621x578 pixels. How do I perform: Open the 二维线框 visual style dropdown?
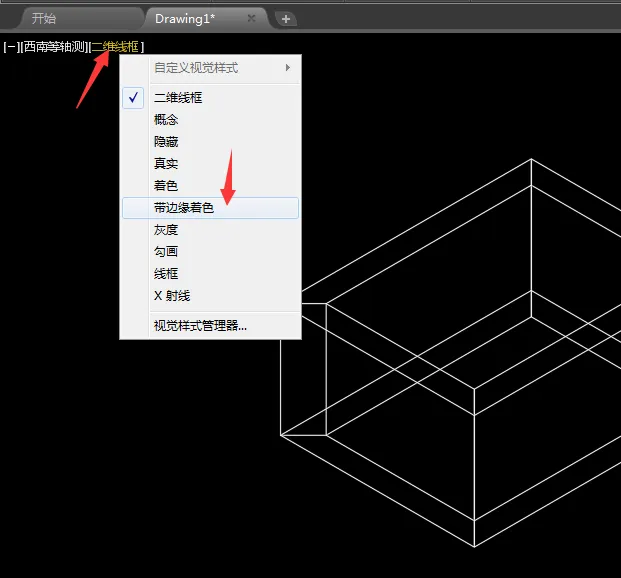[116, 47]
